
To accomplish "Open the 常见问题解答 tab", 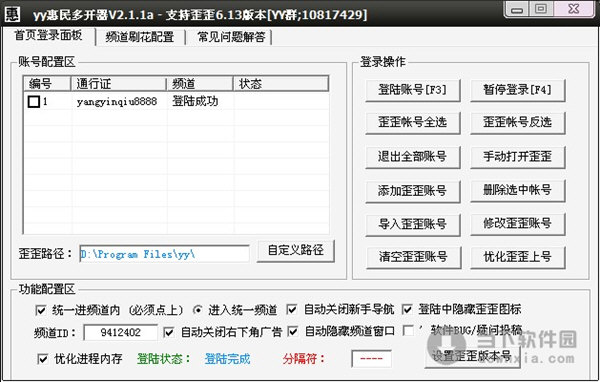I will [x=231, y=37].
